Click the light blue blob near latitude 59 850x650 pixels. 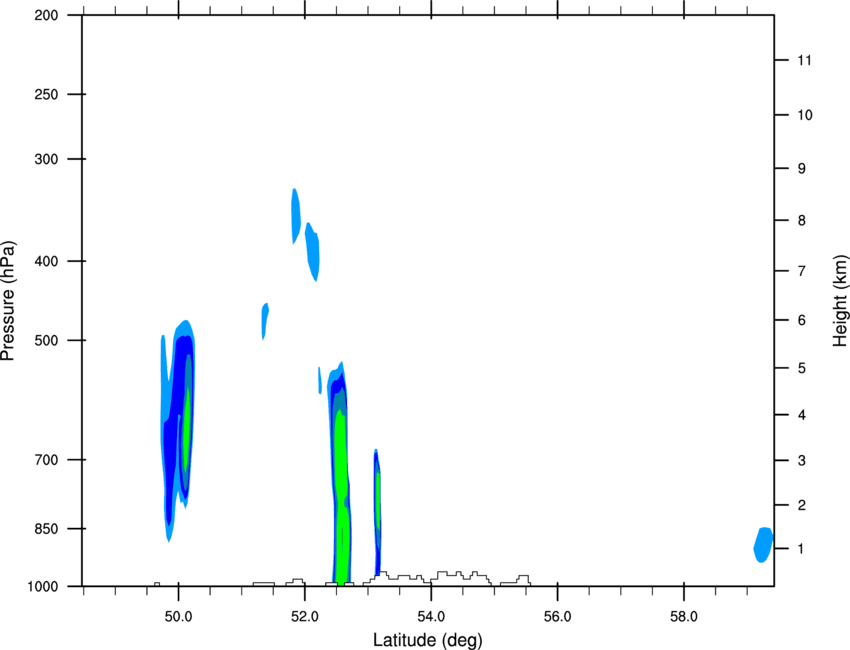763,545
